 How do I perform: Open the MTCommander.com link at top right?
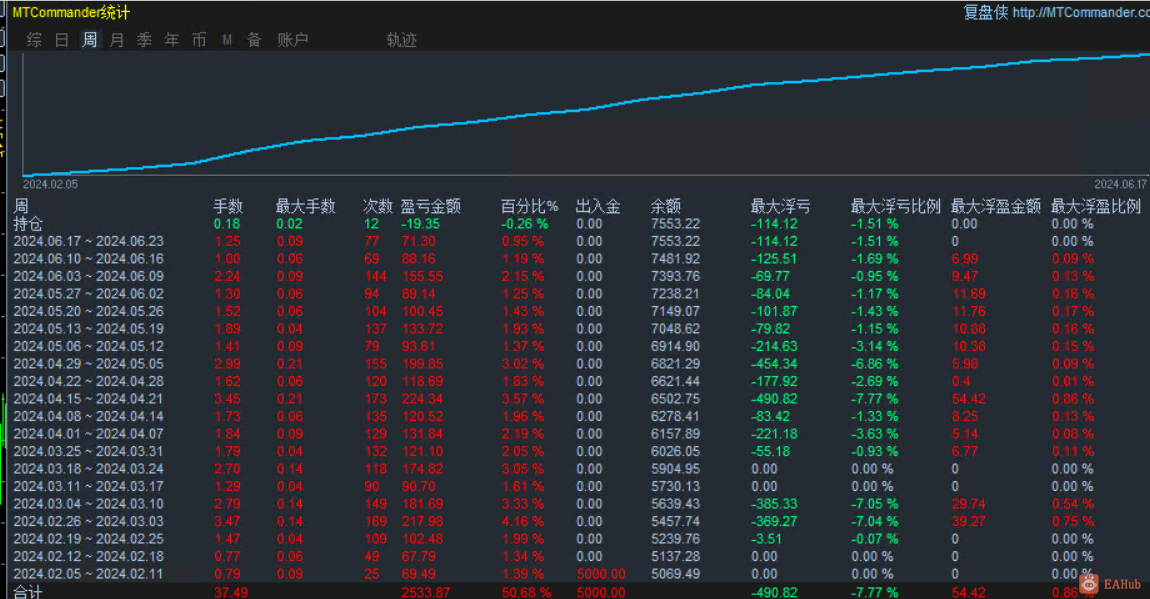pos(1081,12)
